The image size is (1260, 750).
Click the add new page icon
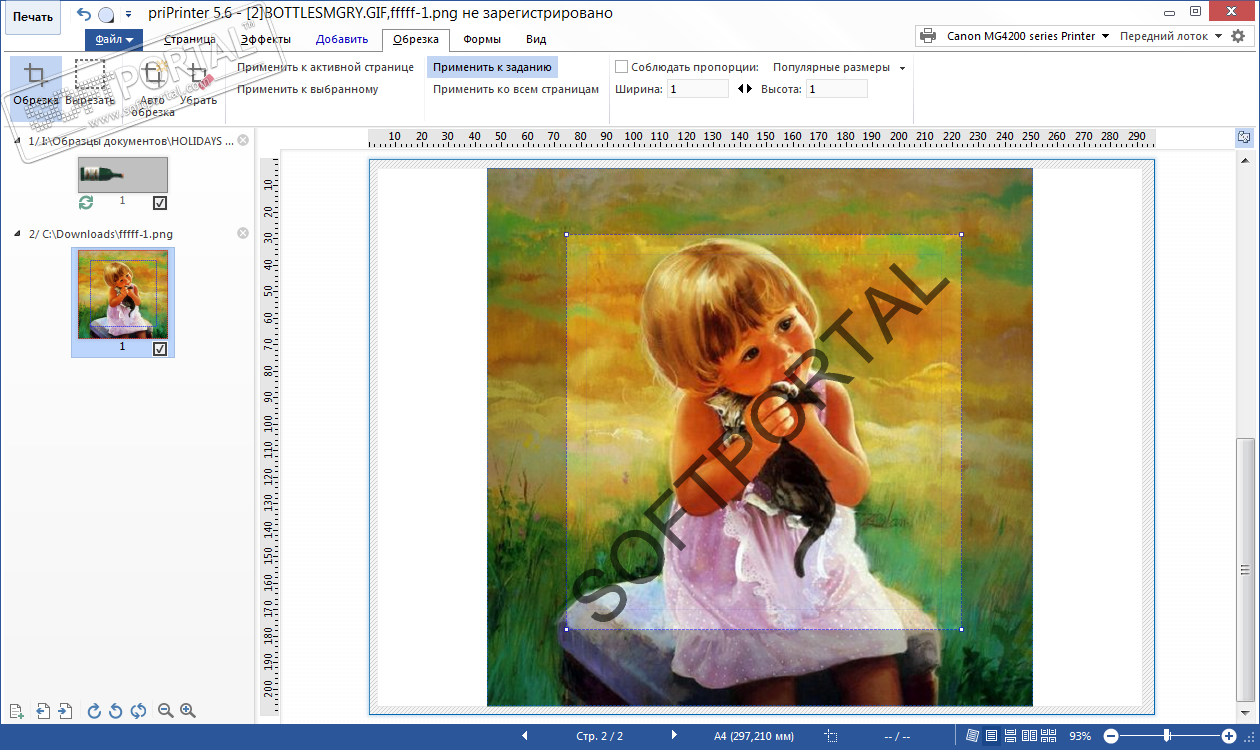tap(16, 711)
